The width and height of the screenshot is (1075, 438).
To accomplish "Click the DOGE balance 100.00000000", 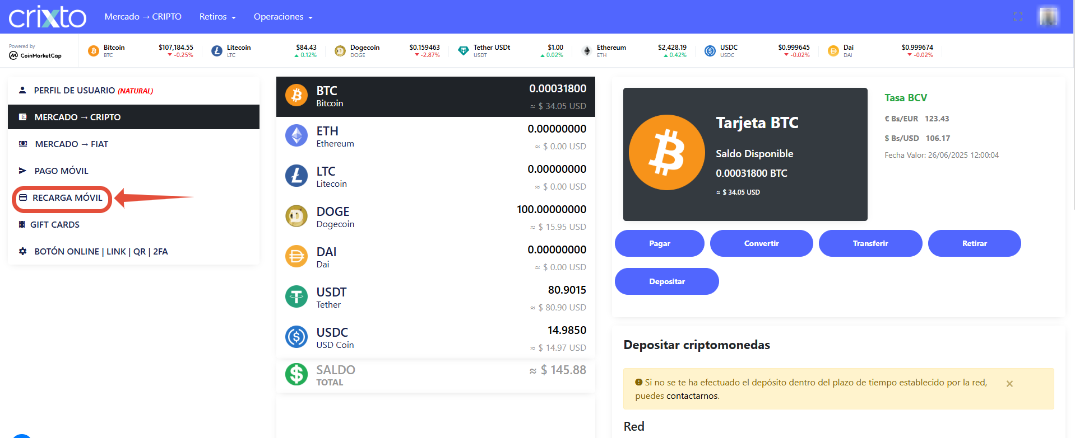I will tap(551, 209).
